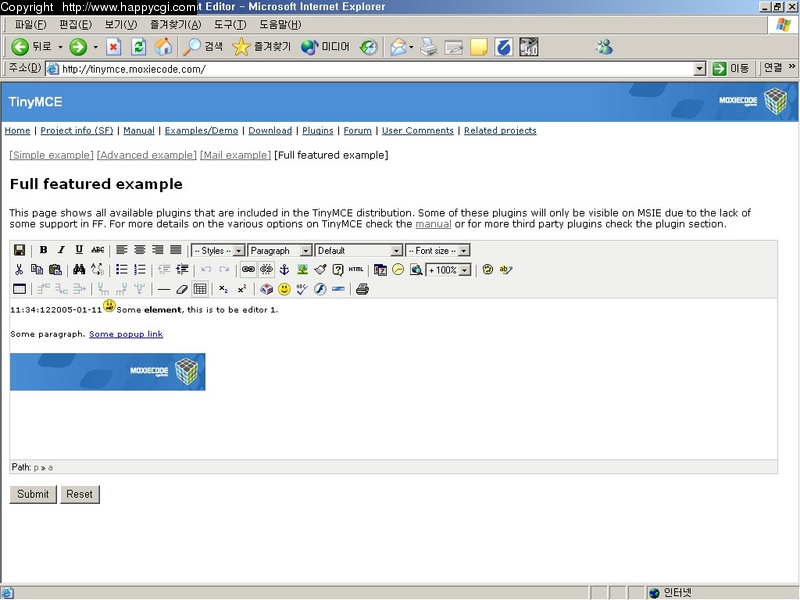
Task: Click the Find/Replace icon
Action: point(97,269)
